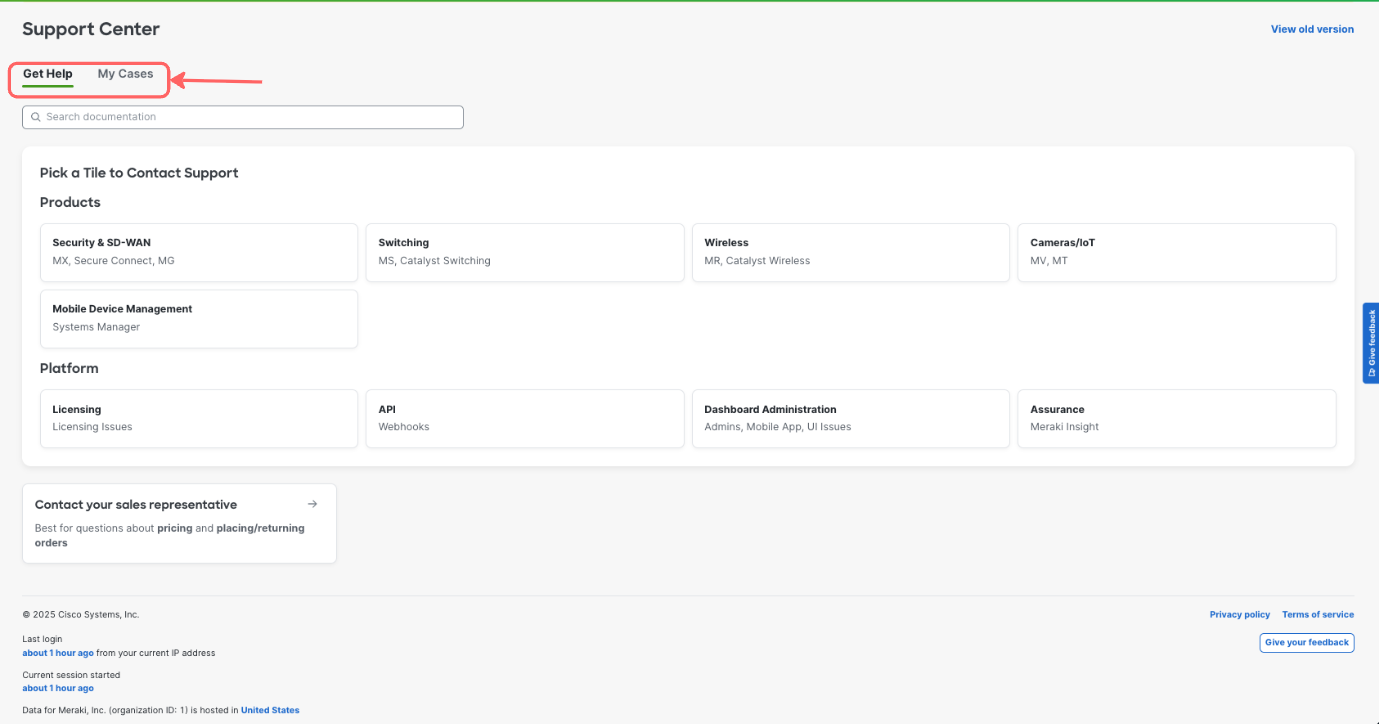Image resolution: width=1379 pixels, height=724 pixels.
Task: Open the Wireless support tile
Action: click(850, 252)
